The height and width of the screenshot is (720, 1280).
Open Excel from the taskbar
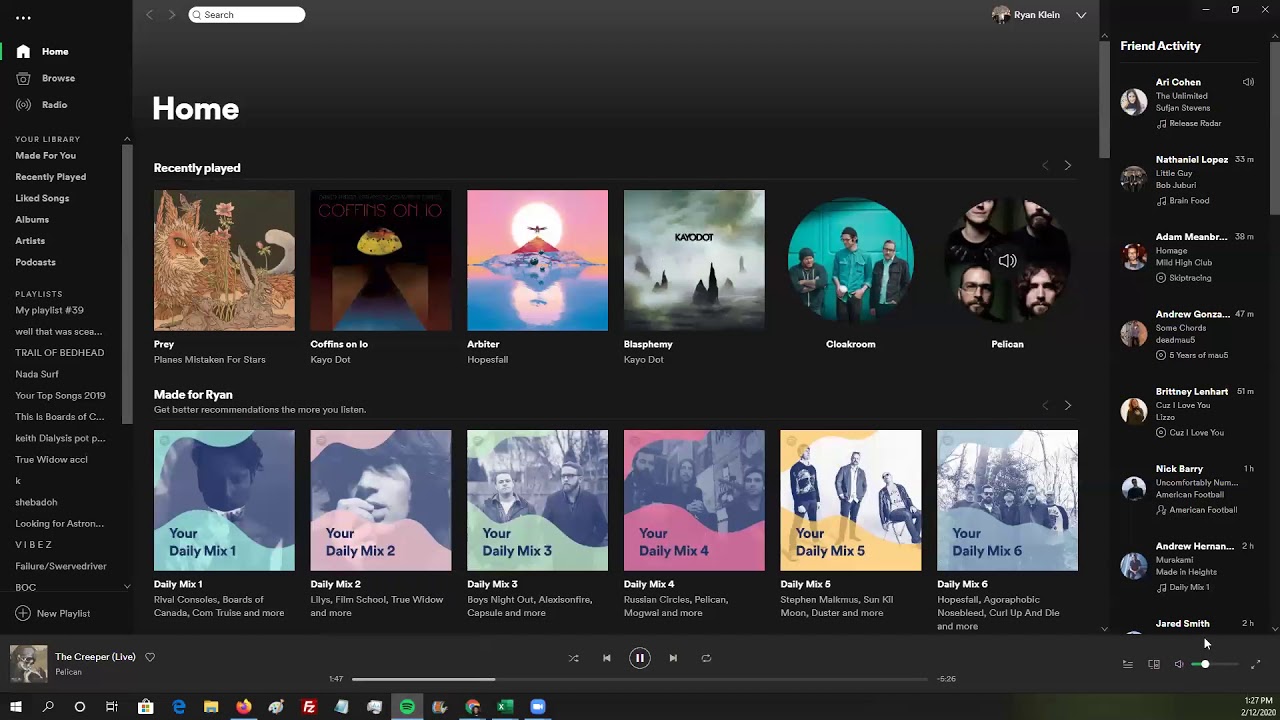click(505, 707)
